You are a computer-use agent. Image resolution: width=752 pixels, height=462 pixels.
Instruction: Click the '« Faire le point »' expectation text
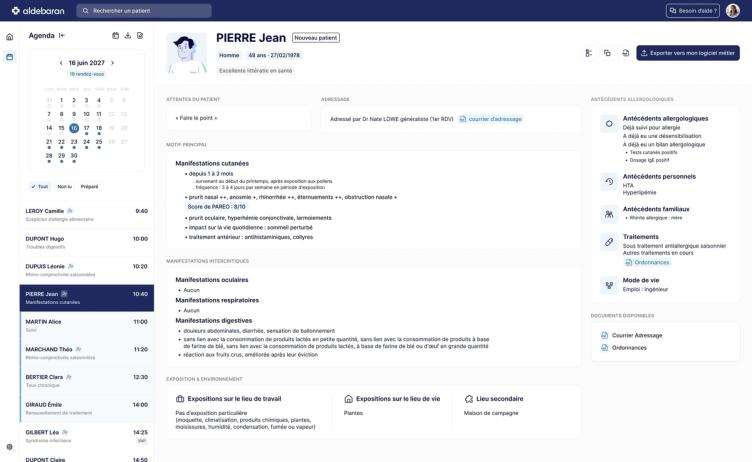196,118
